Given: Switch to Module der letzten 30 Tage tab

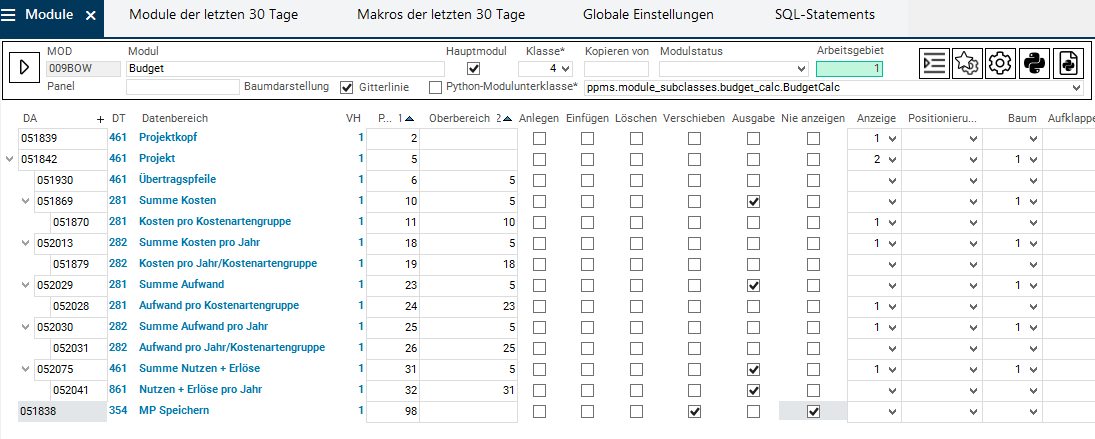Looking at the screenshot, I should [214, 15].
